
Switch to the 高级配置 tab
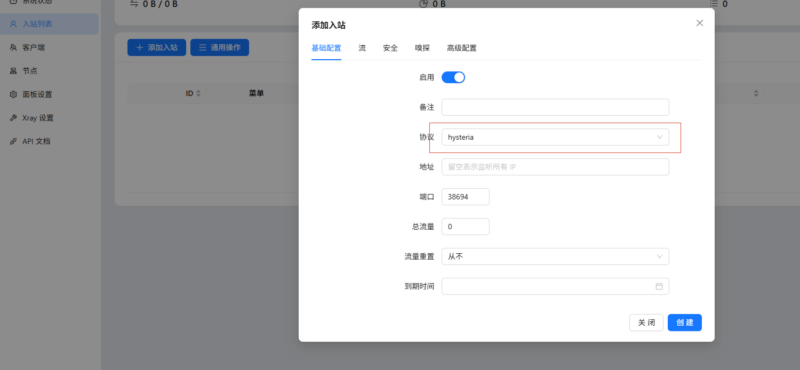pos(462,48)
